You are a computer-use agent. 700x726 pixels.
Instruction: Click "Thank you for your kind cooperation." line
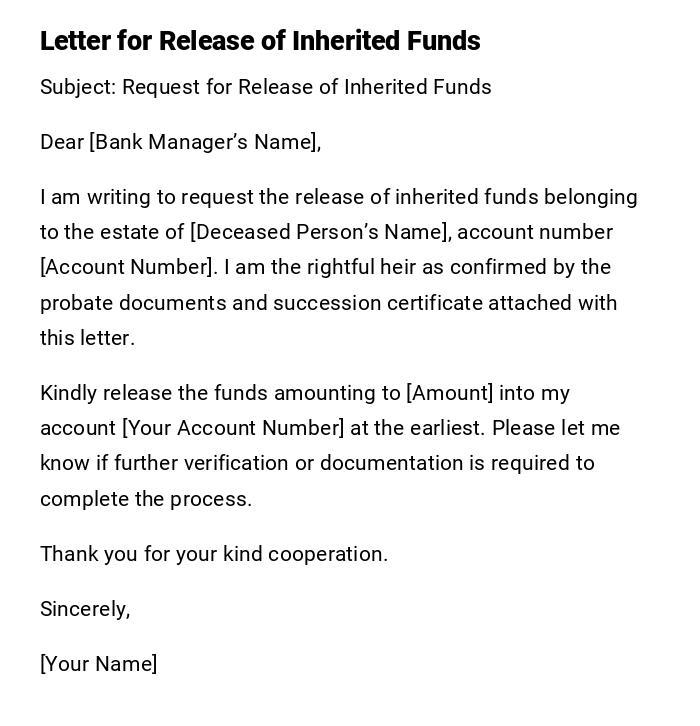213,554
